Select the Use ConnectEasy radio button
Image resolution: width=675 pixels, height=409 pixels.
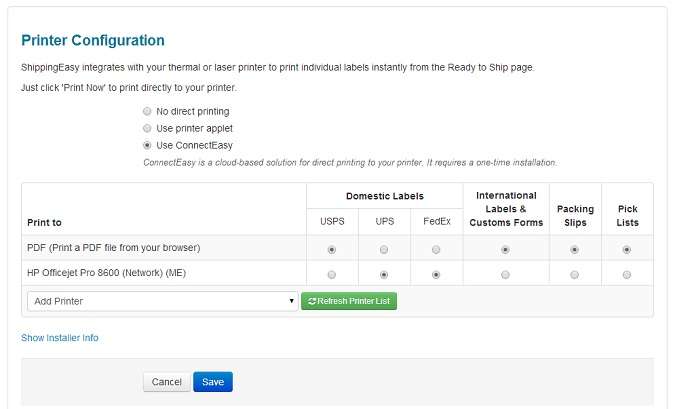coord(147,145)
